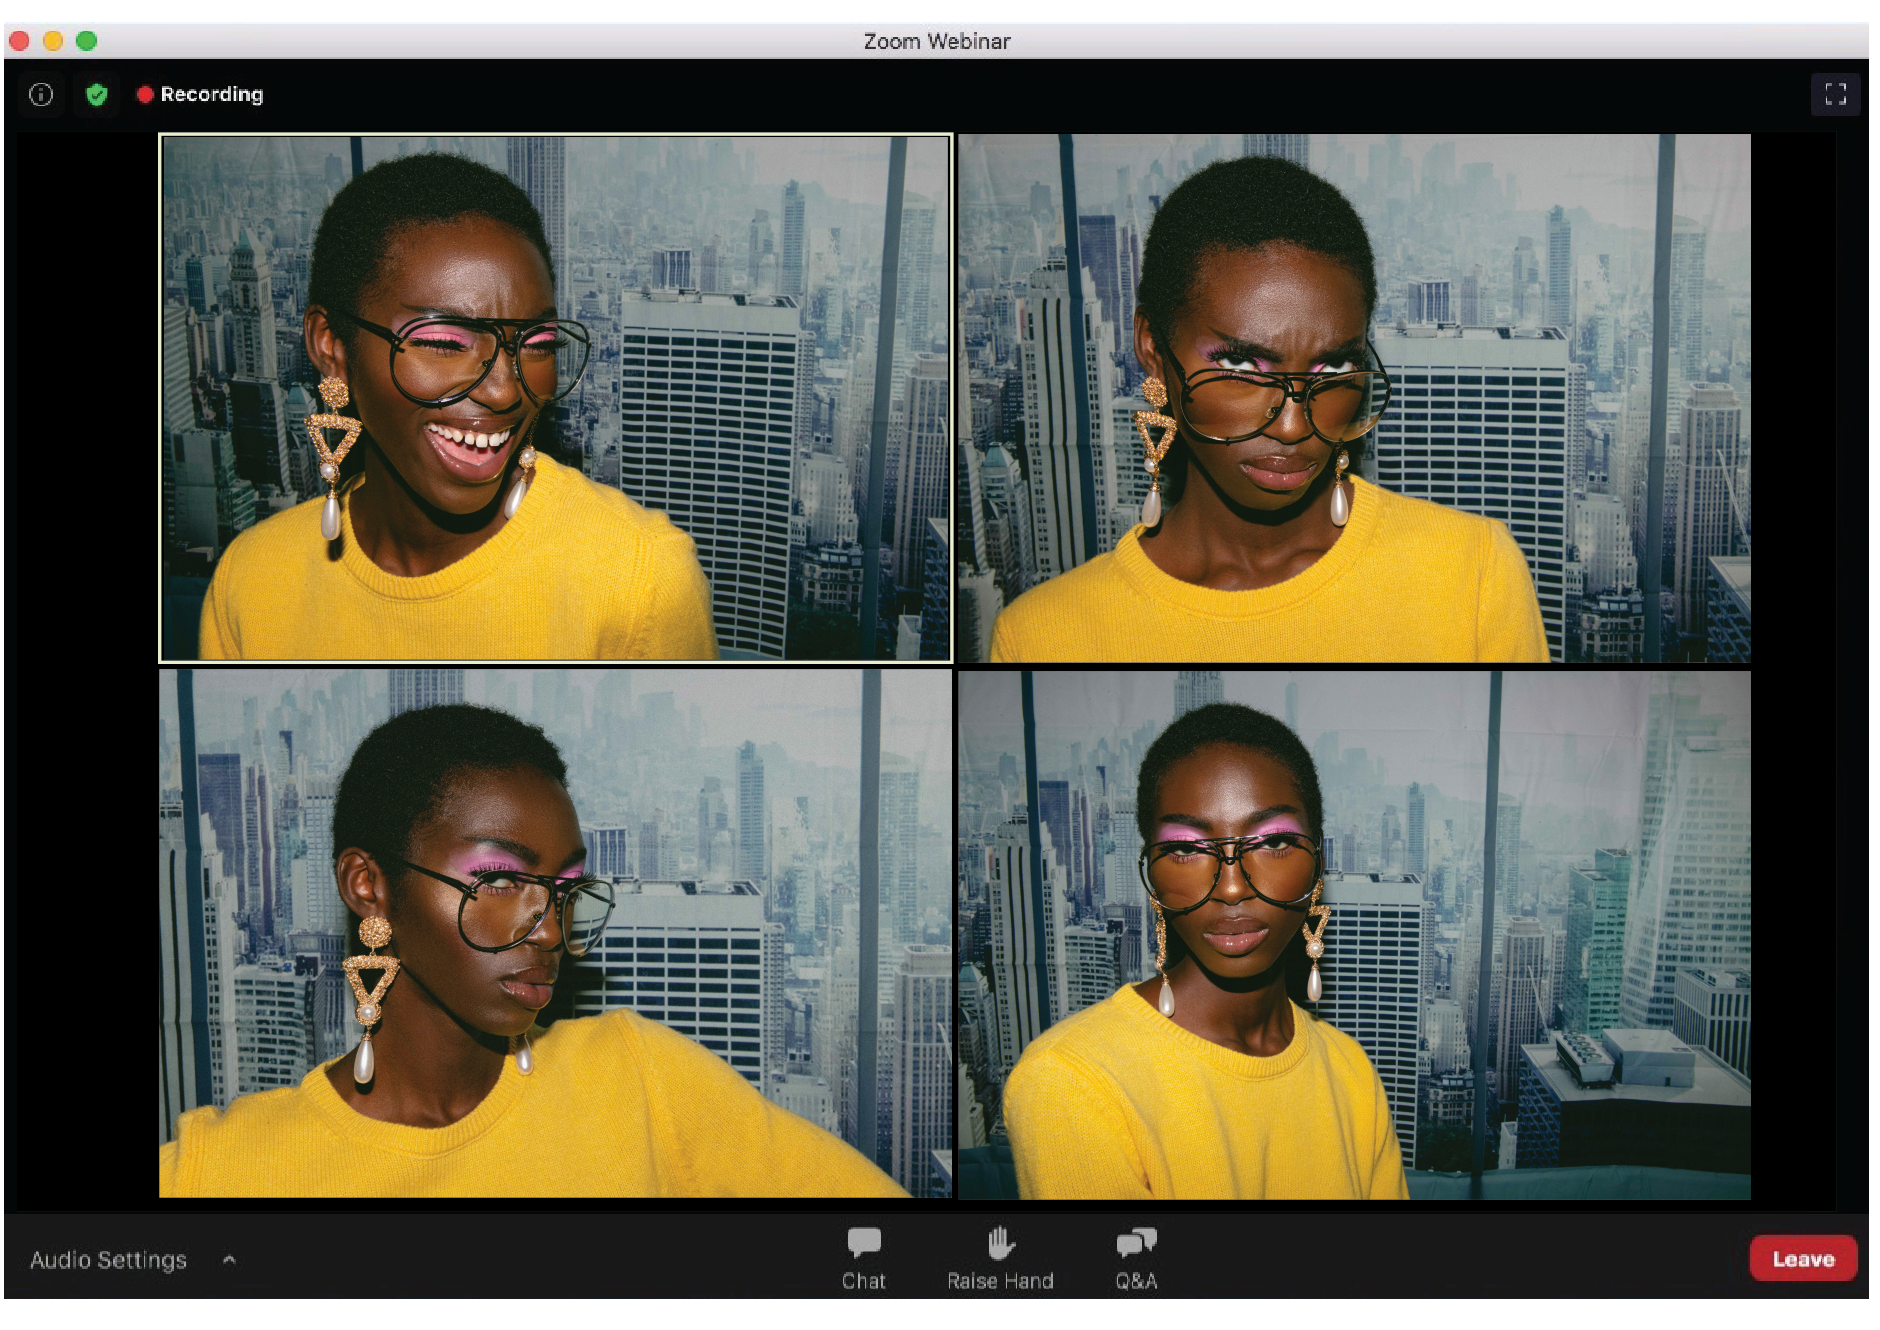The width and height of the screenshot is (1880, 1330).
Task: Select the highlighted laughing participant video
Action: pos(555,398)
